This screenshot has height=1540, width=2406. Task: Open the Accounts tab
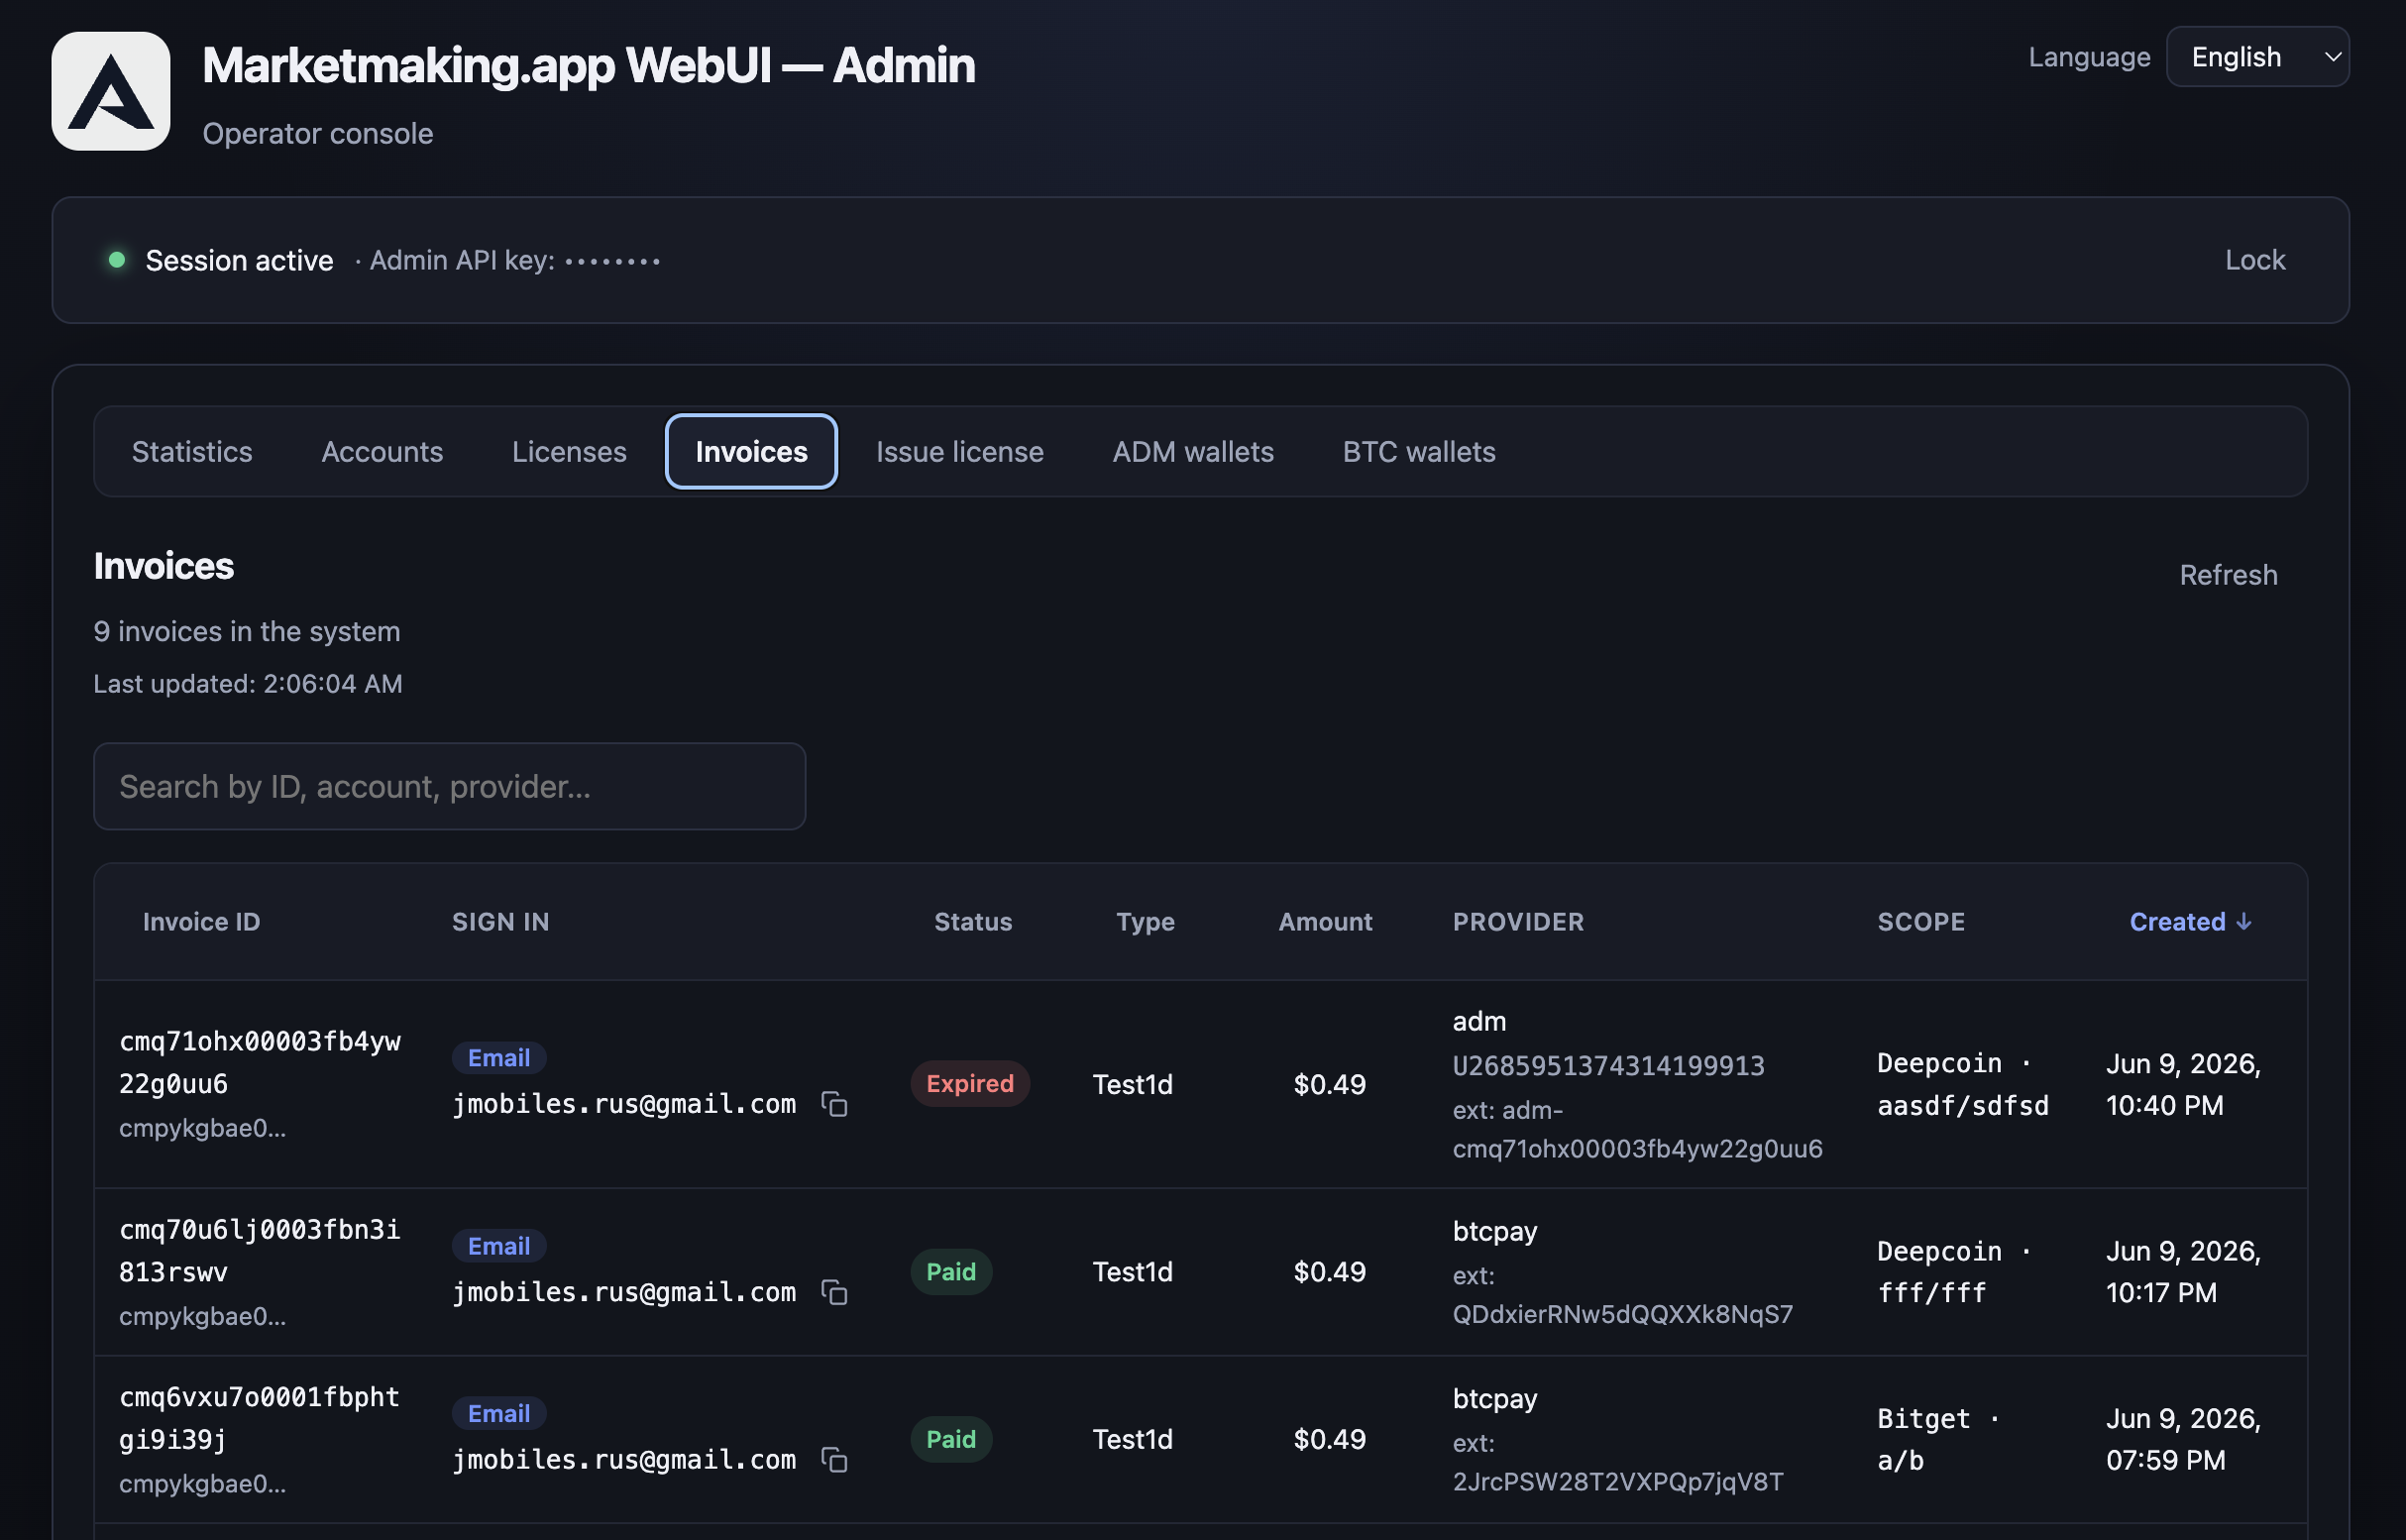coord(382,452)
